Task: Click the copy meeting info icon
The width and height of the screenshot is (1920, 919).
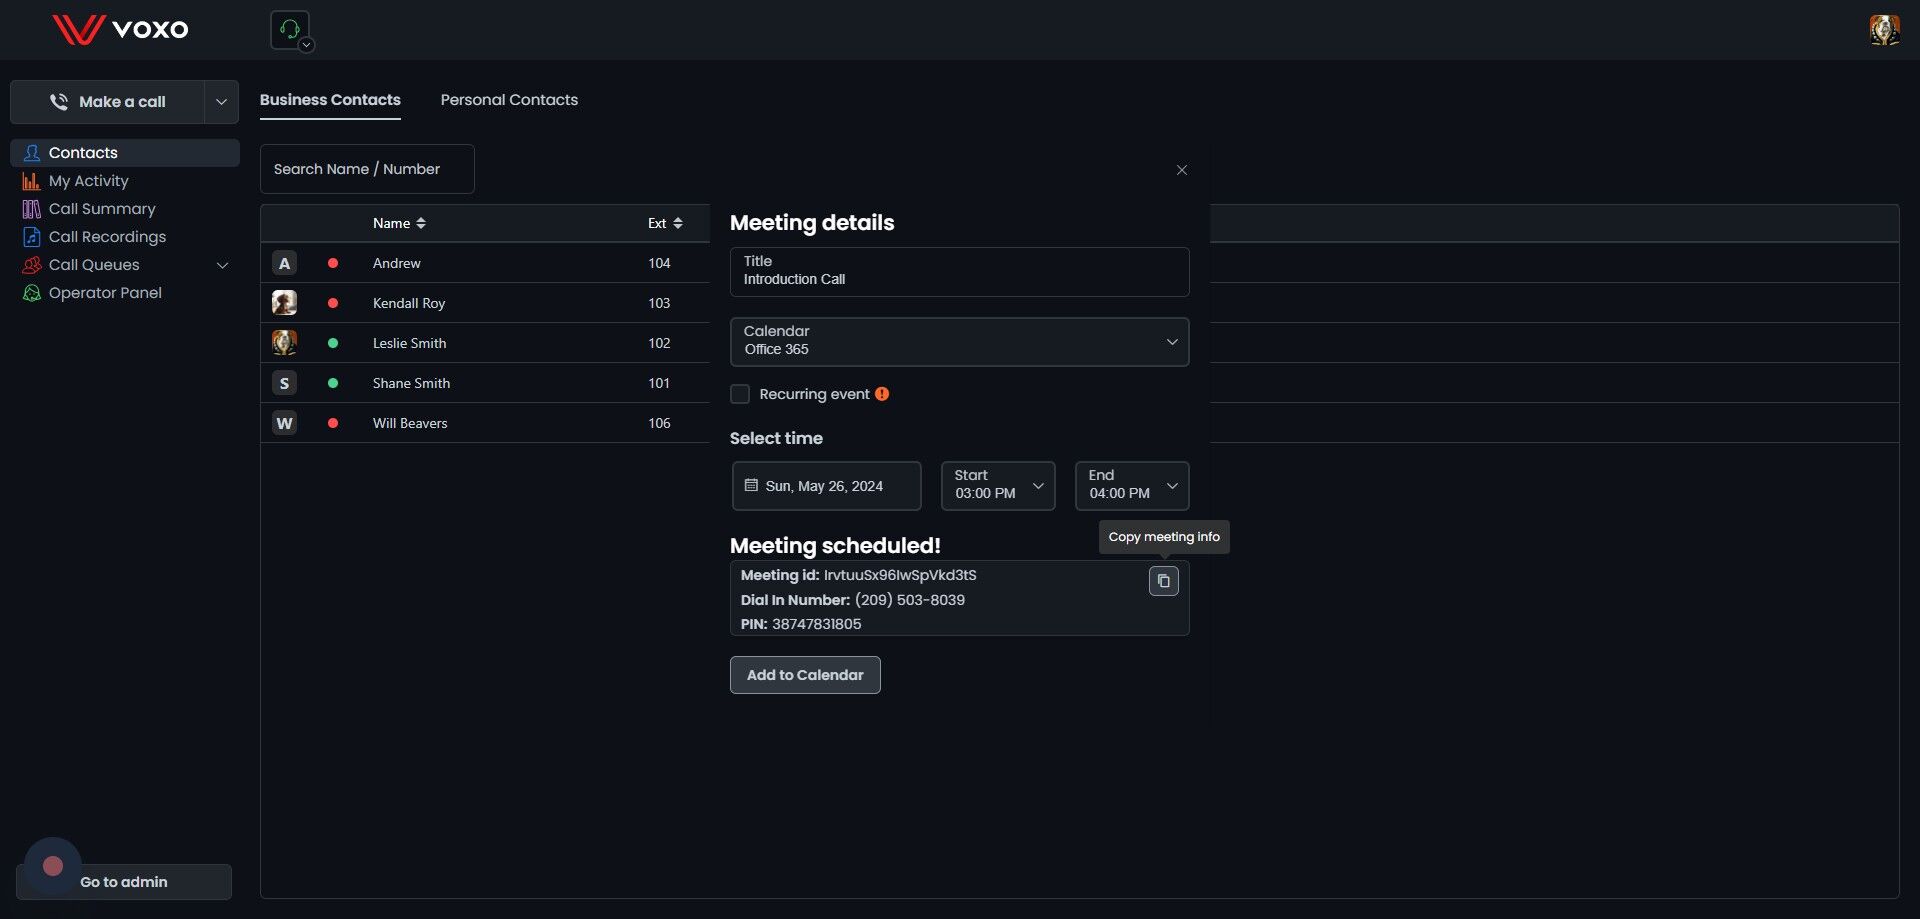Action: pyautogui.click(x=1163, y=581)
